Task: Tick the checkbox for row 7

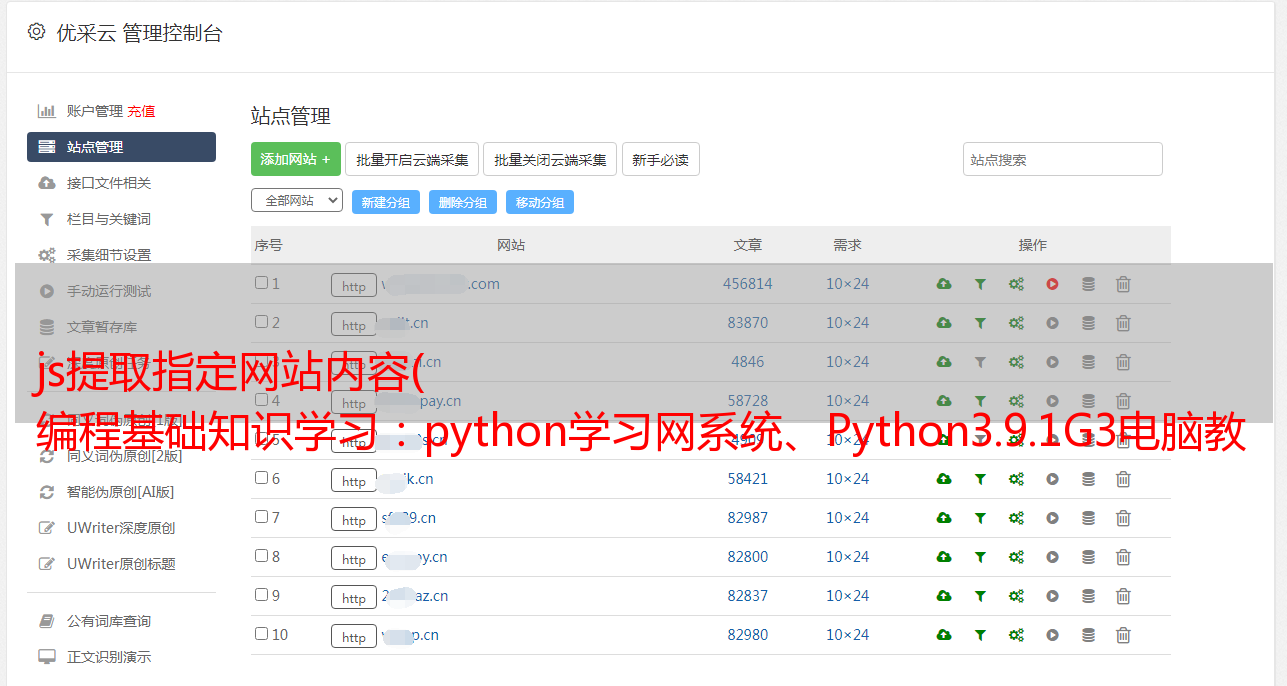Action: click(x=261, y=517)
